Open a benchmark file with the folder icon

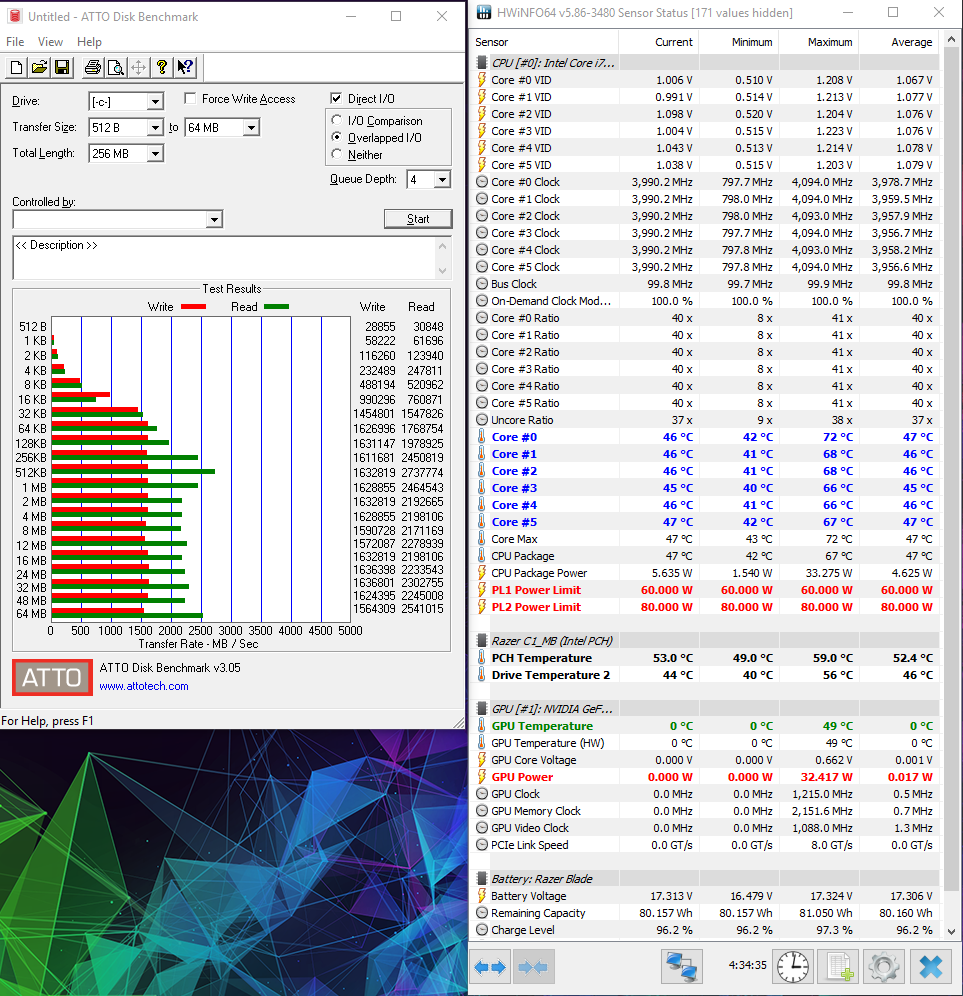pyautogui.click(x=39, y=67)
